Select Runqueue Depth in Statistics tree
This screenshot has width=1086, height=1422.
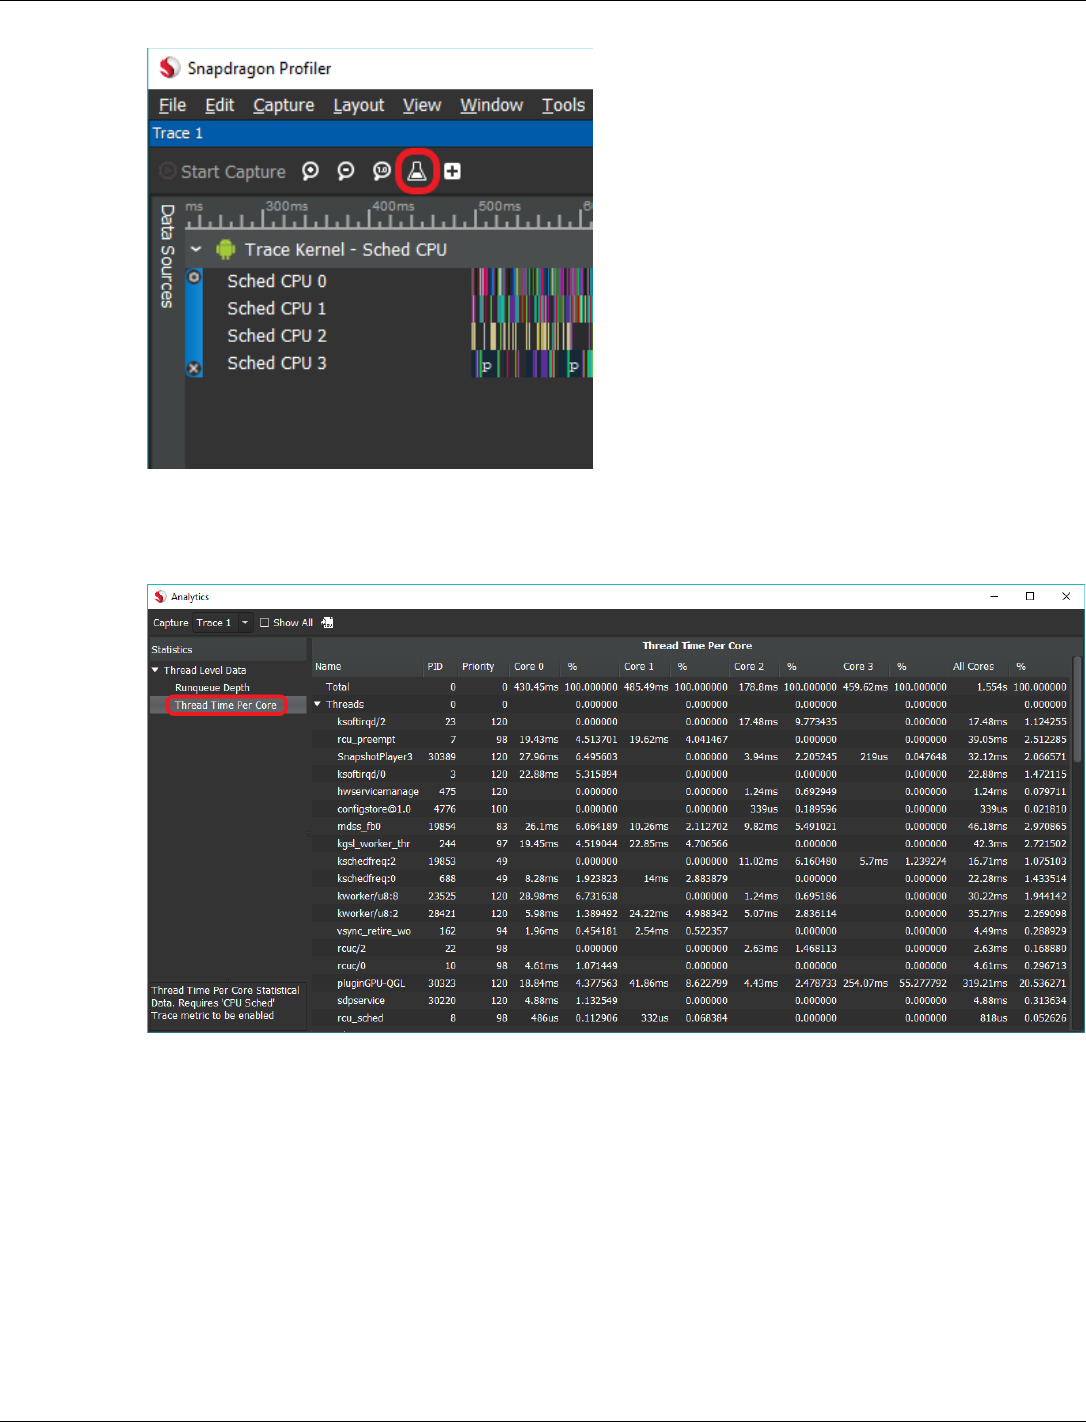(x=212, y=688)
